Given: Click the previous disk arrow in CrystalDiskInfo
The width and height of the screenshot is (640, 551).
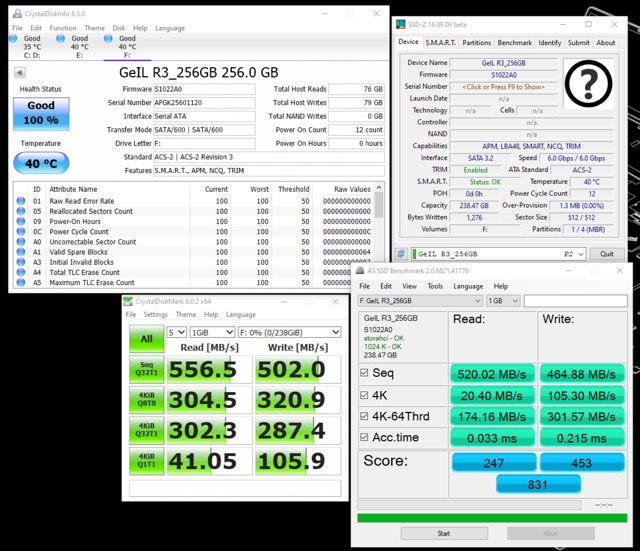Looking at the screenshot, I should 20,73.
